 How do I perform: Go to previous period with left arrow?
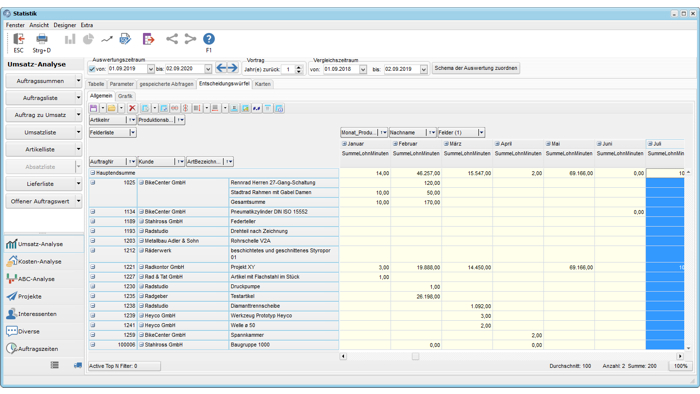[221, 68]
